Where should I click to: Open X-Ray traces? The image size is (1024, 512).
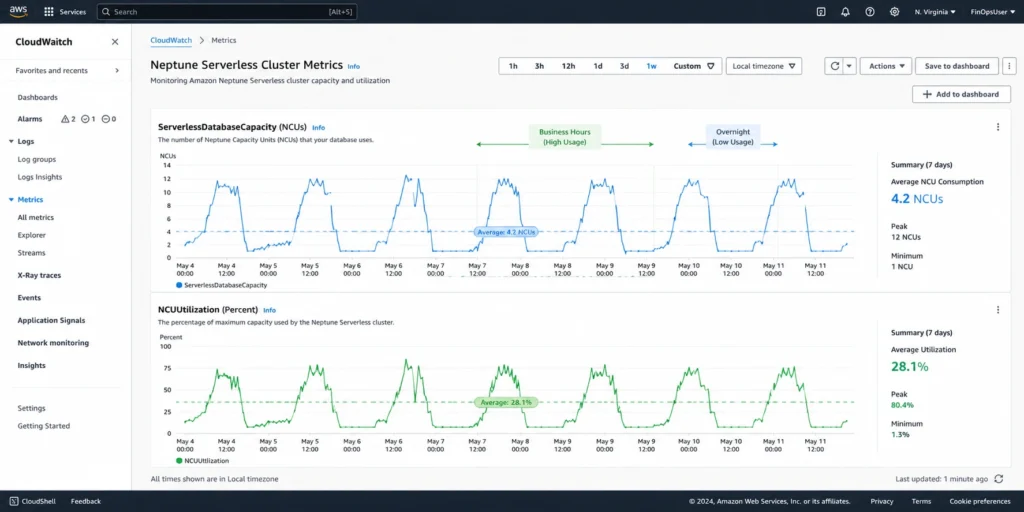(x=39, y=276)
